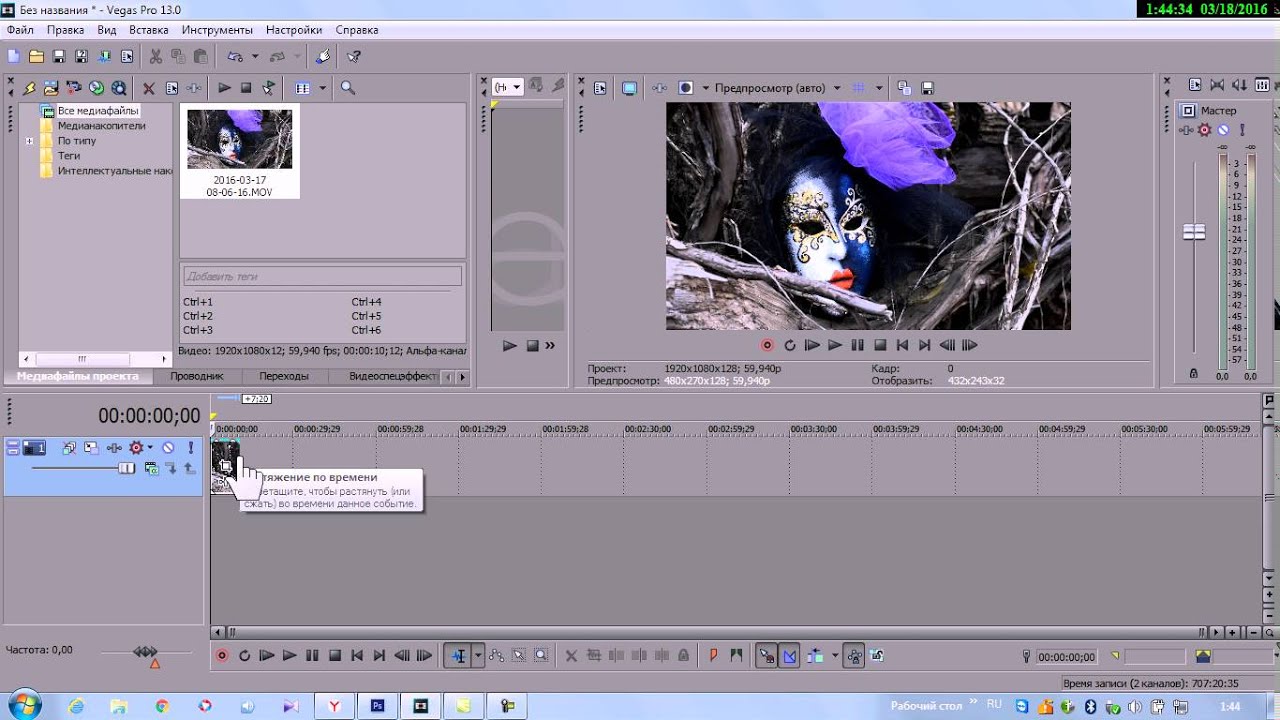
Task: Save snapshot to file icon in preview window
Action: click(927, 88)
